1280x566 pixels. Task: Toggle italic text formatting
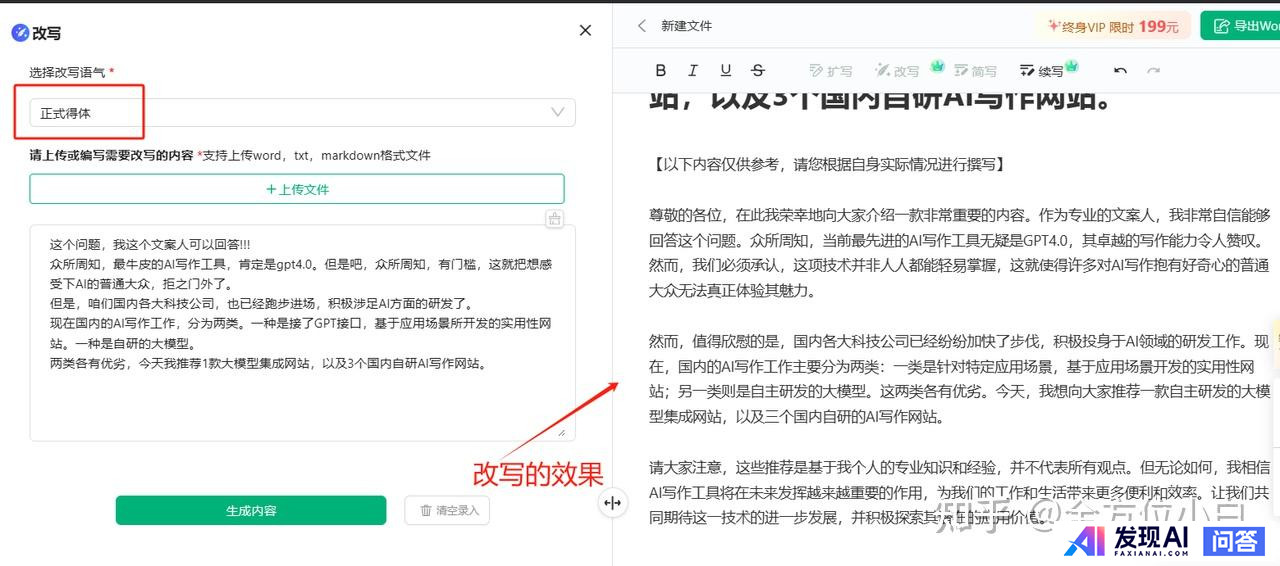click(x=692, y=71)
